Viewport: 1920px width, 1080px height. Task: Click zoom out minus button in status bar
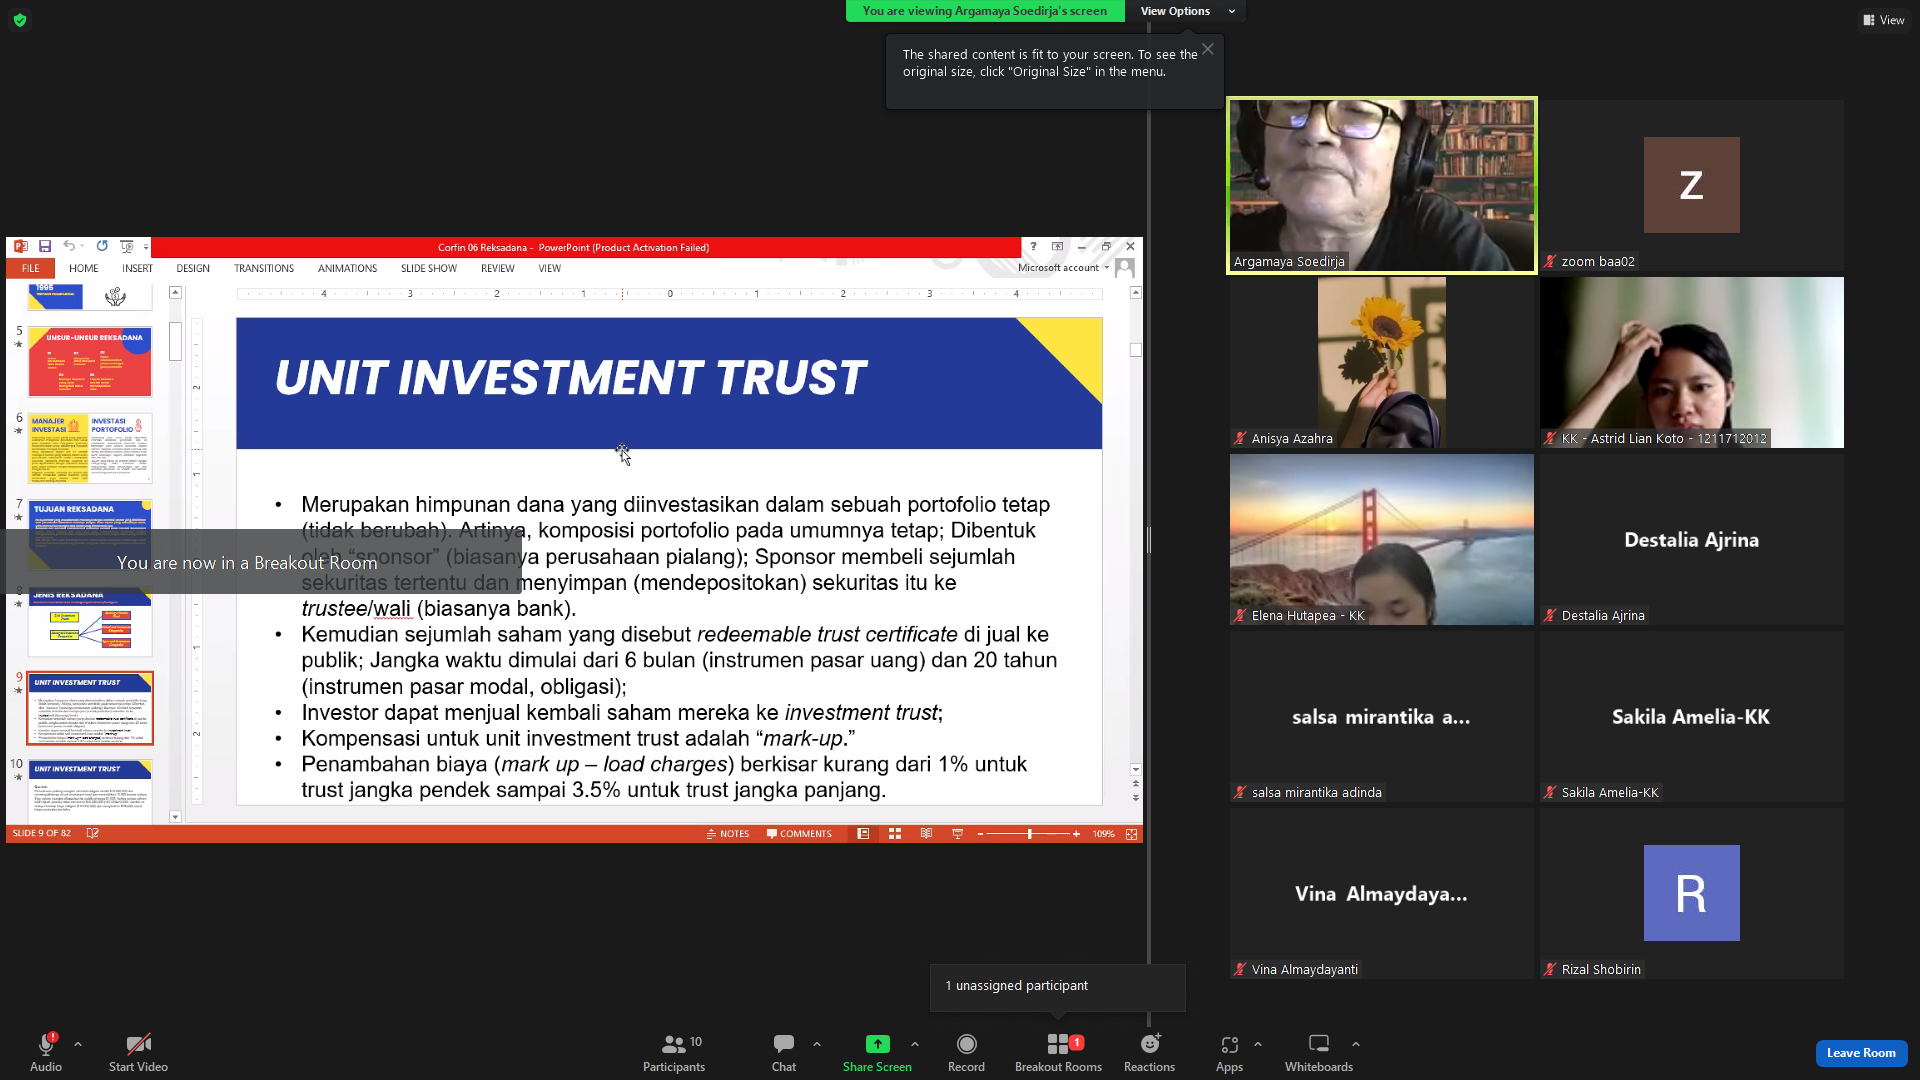pos(980,834)
